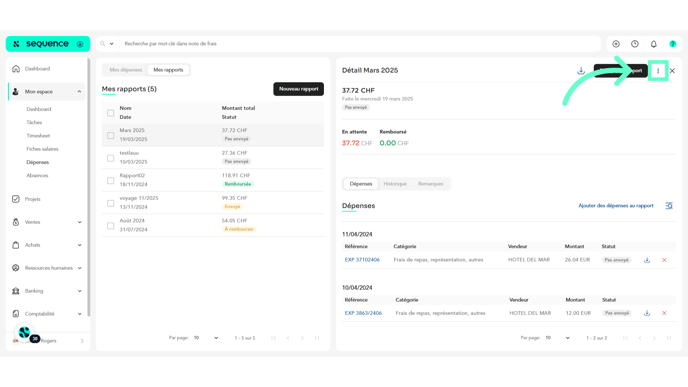
Task: Open the Rapport02 report row
Action: (213, 180)
